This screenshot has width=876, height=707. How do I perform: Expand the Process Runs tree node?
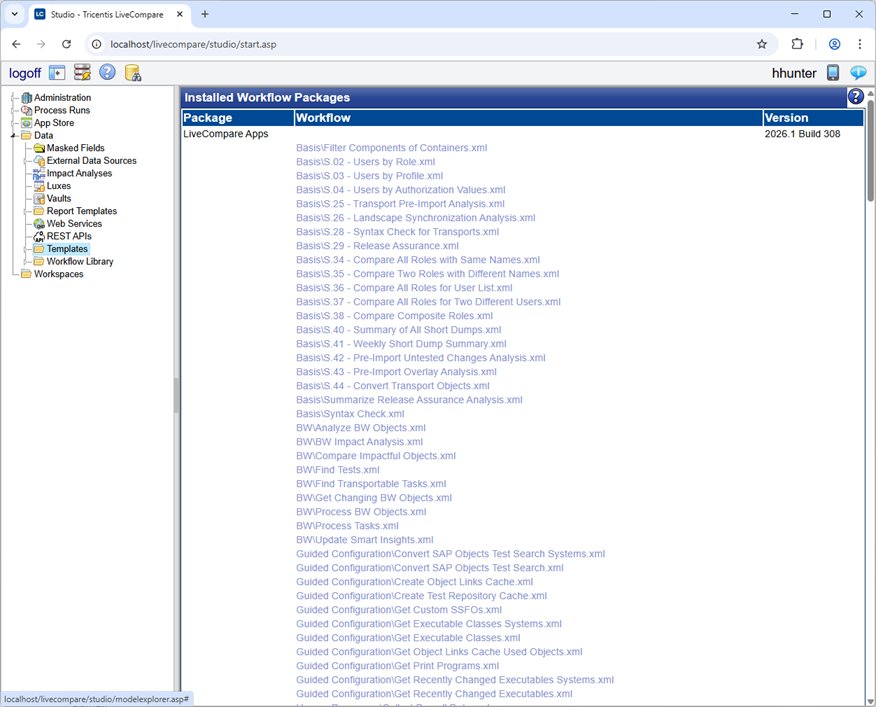[14, 111]
